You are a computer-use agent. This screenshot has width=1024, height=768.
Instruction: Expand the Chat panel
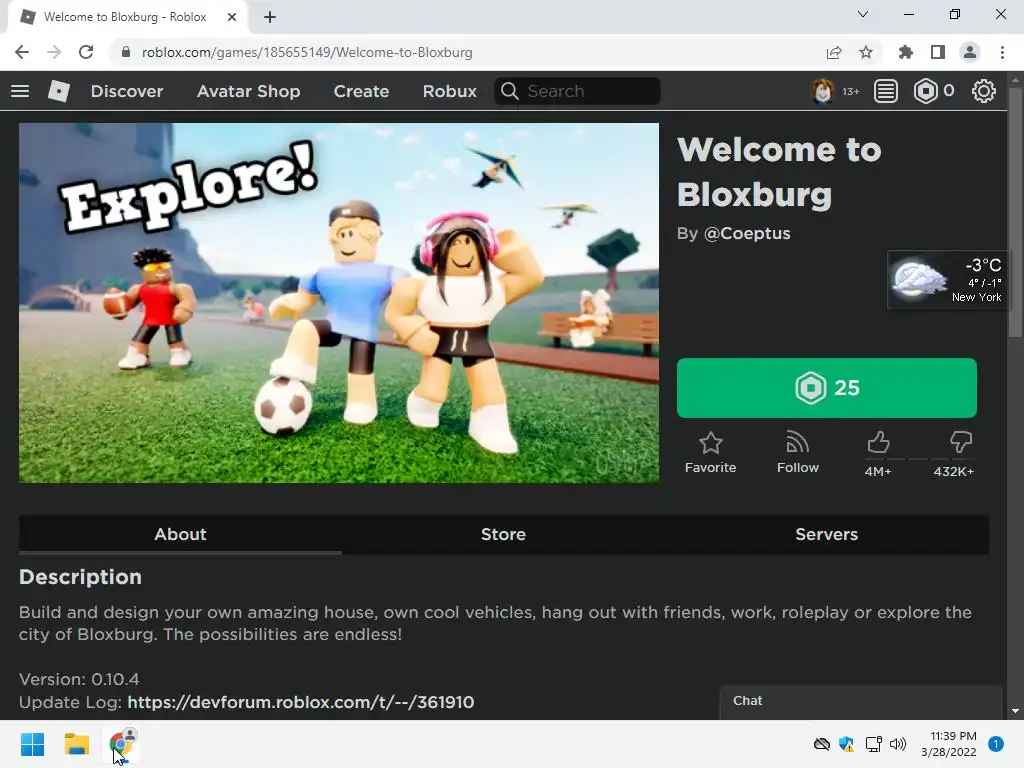pyautogui.click(x=861, y=702)
